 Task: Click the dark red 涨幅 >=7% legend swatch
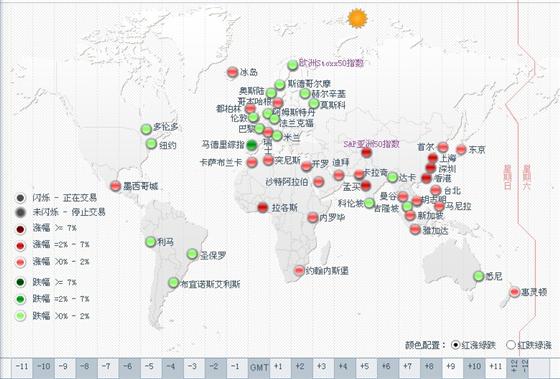20,229
